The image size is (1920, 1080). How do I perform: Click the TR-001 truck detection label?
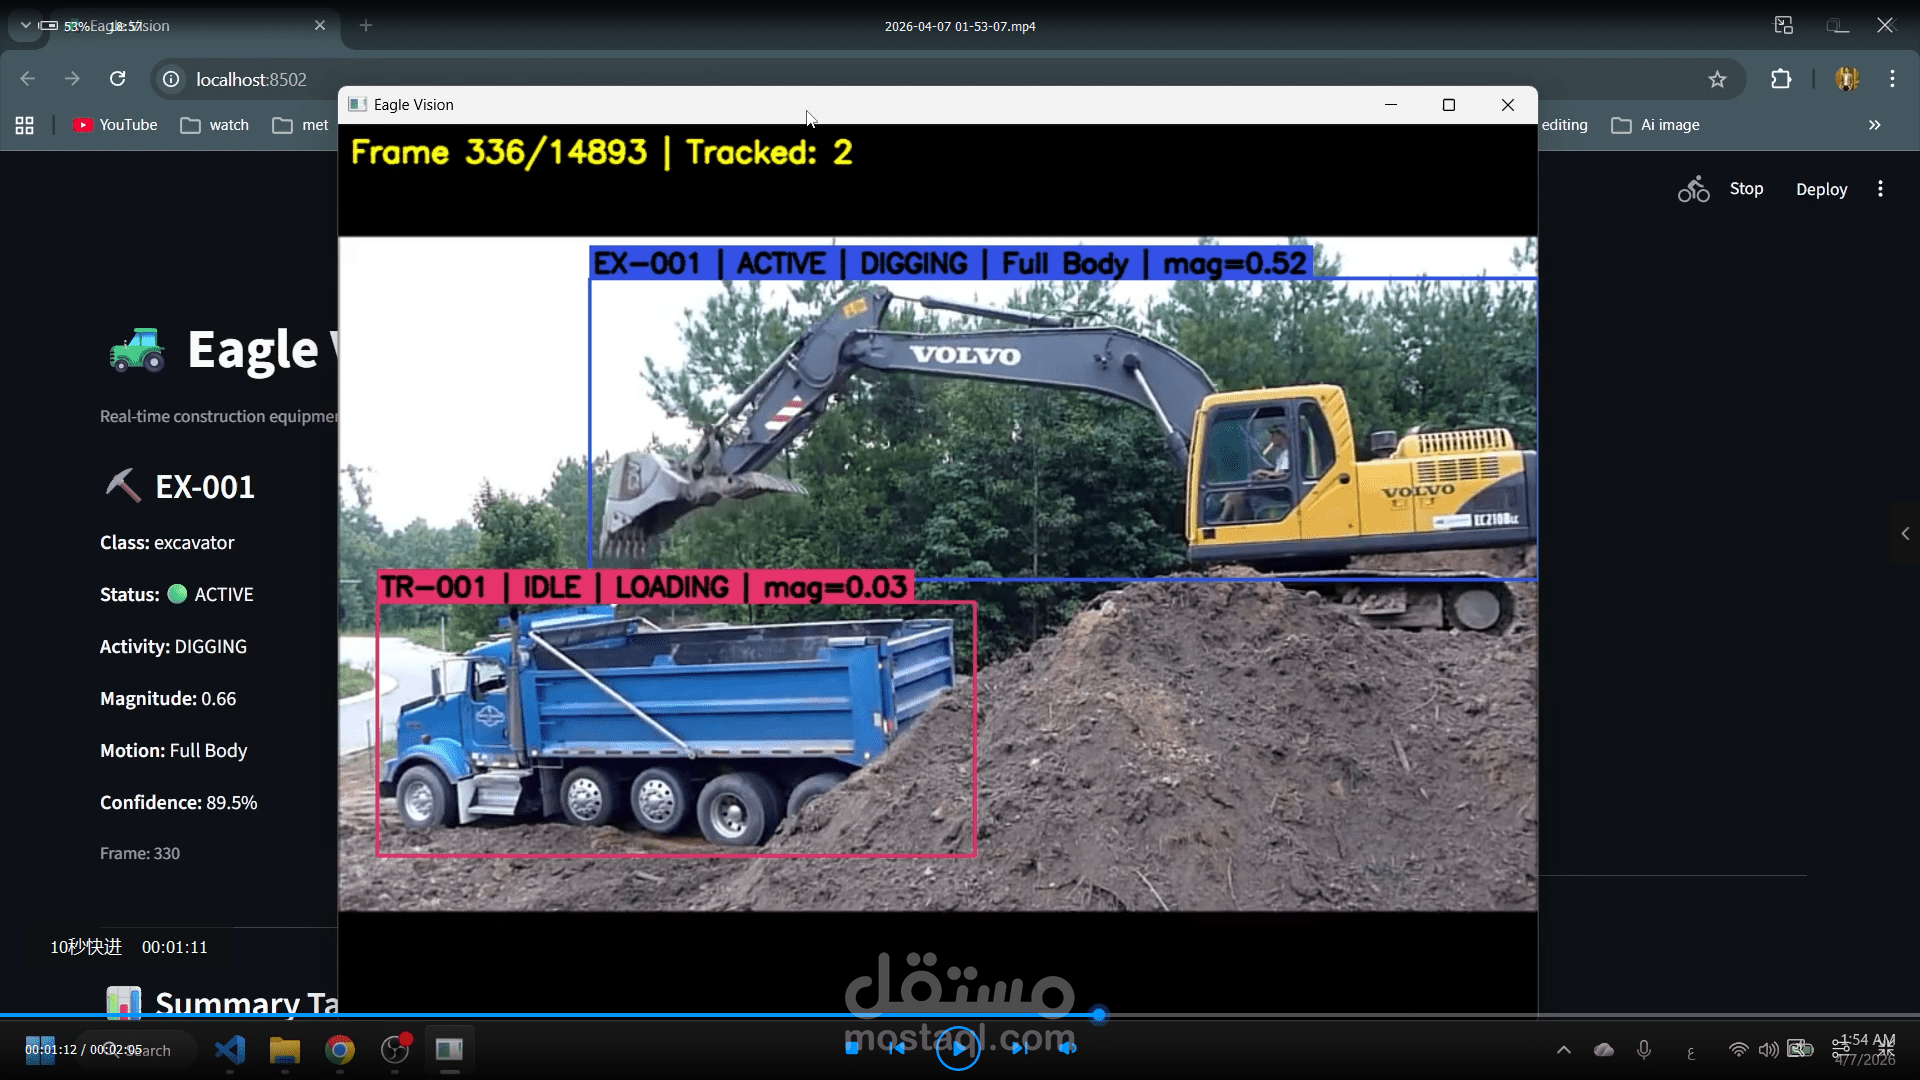pyautogui.click(x=645, y=587)
